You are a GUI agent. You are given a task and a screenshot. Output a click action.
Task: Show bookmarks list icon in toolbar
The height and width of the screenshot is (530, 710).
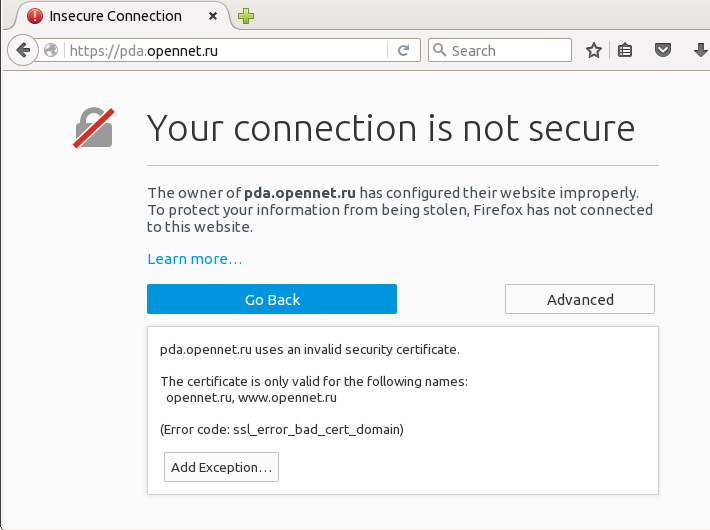pyautogui.click(x=626, y=50)
